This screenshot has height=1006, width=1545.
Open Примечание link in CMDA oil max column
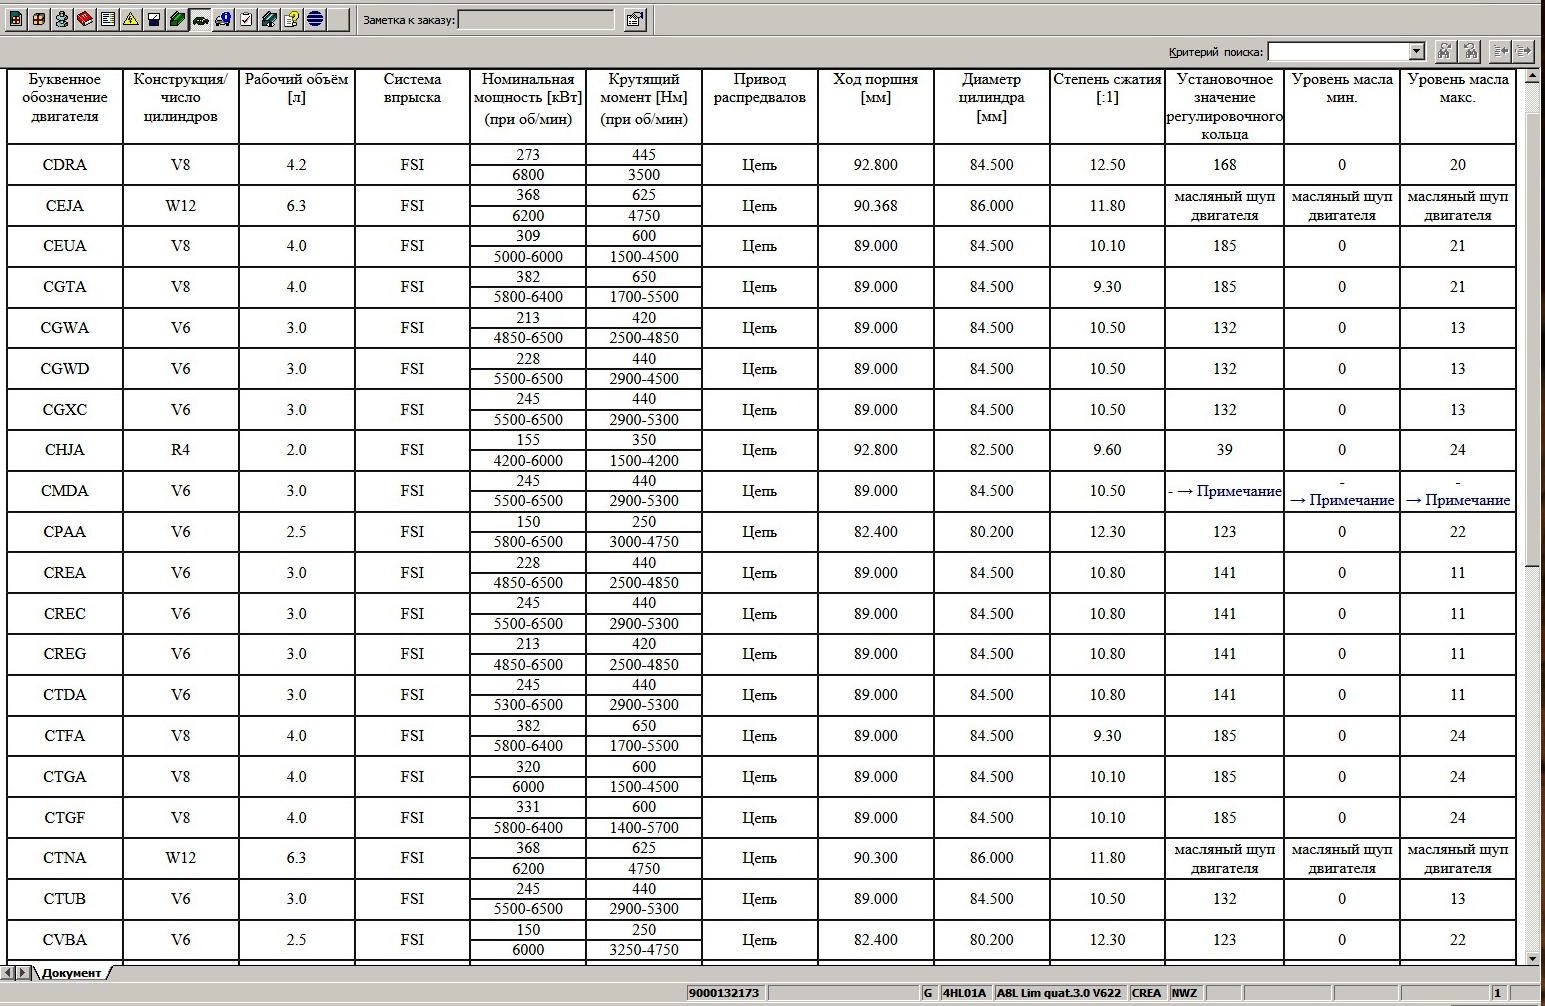[1457, 500]
